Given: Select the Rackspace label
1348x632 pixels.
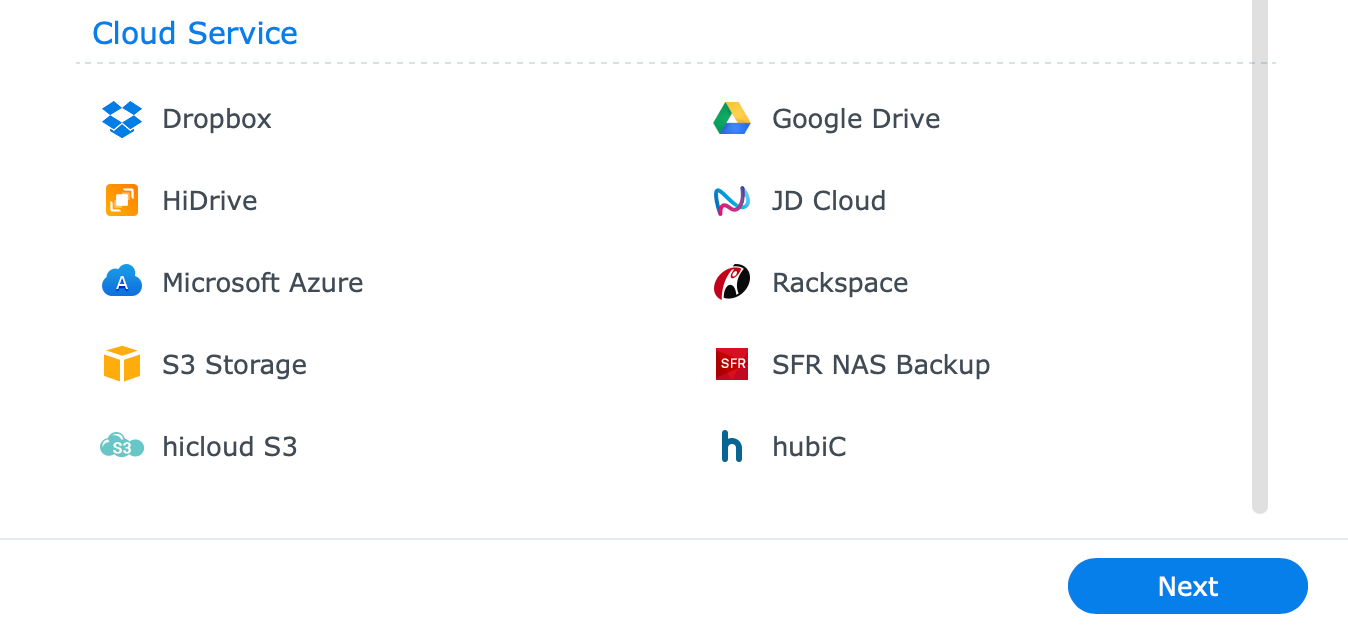Looking at the screenshot, I should click(840, 283).
